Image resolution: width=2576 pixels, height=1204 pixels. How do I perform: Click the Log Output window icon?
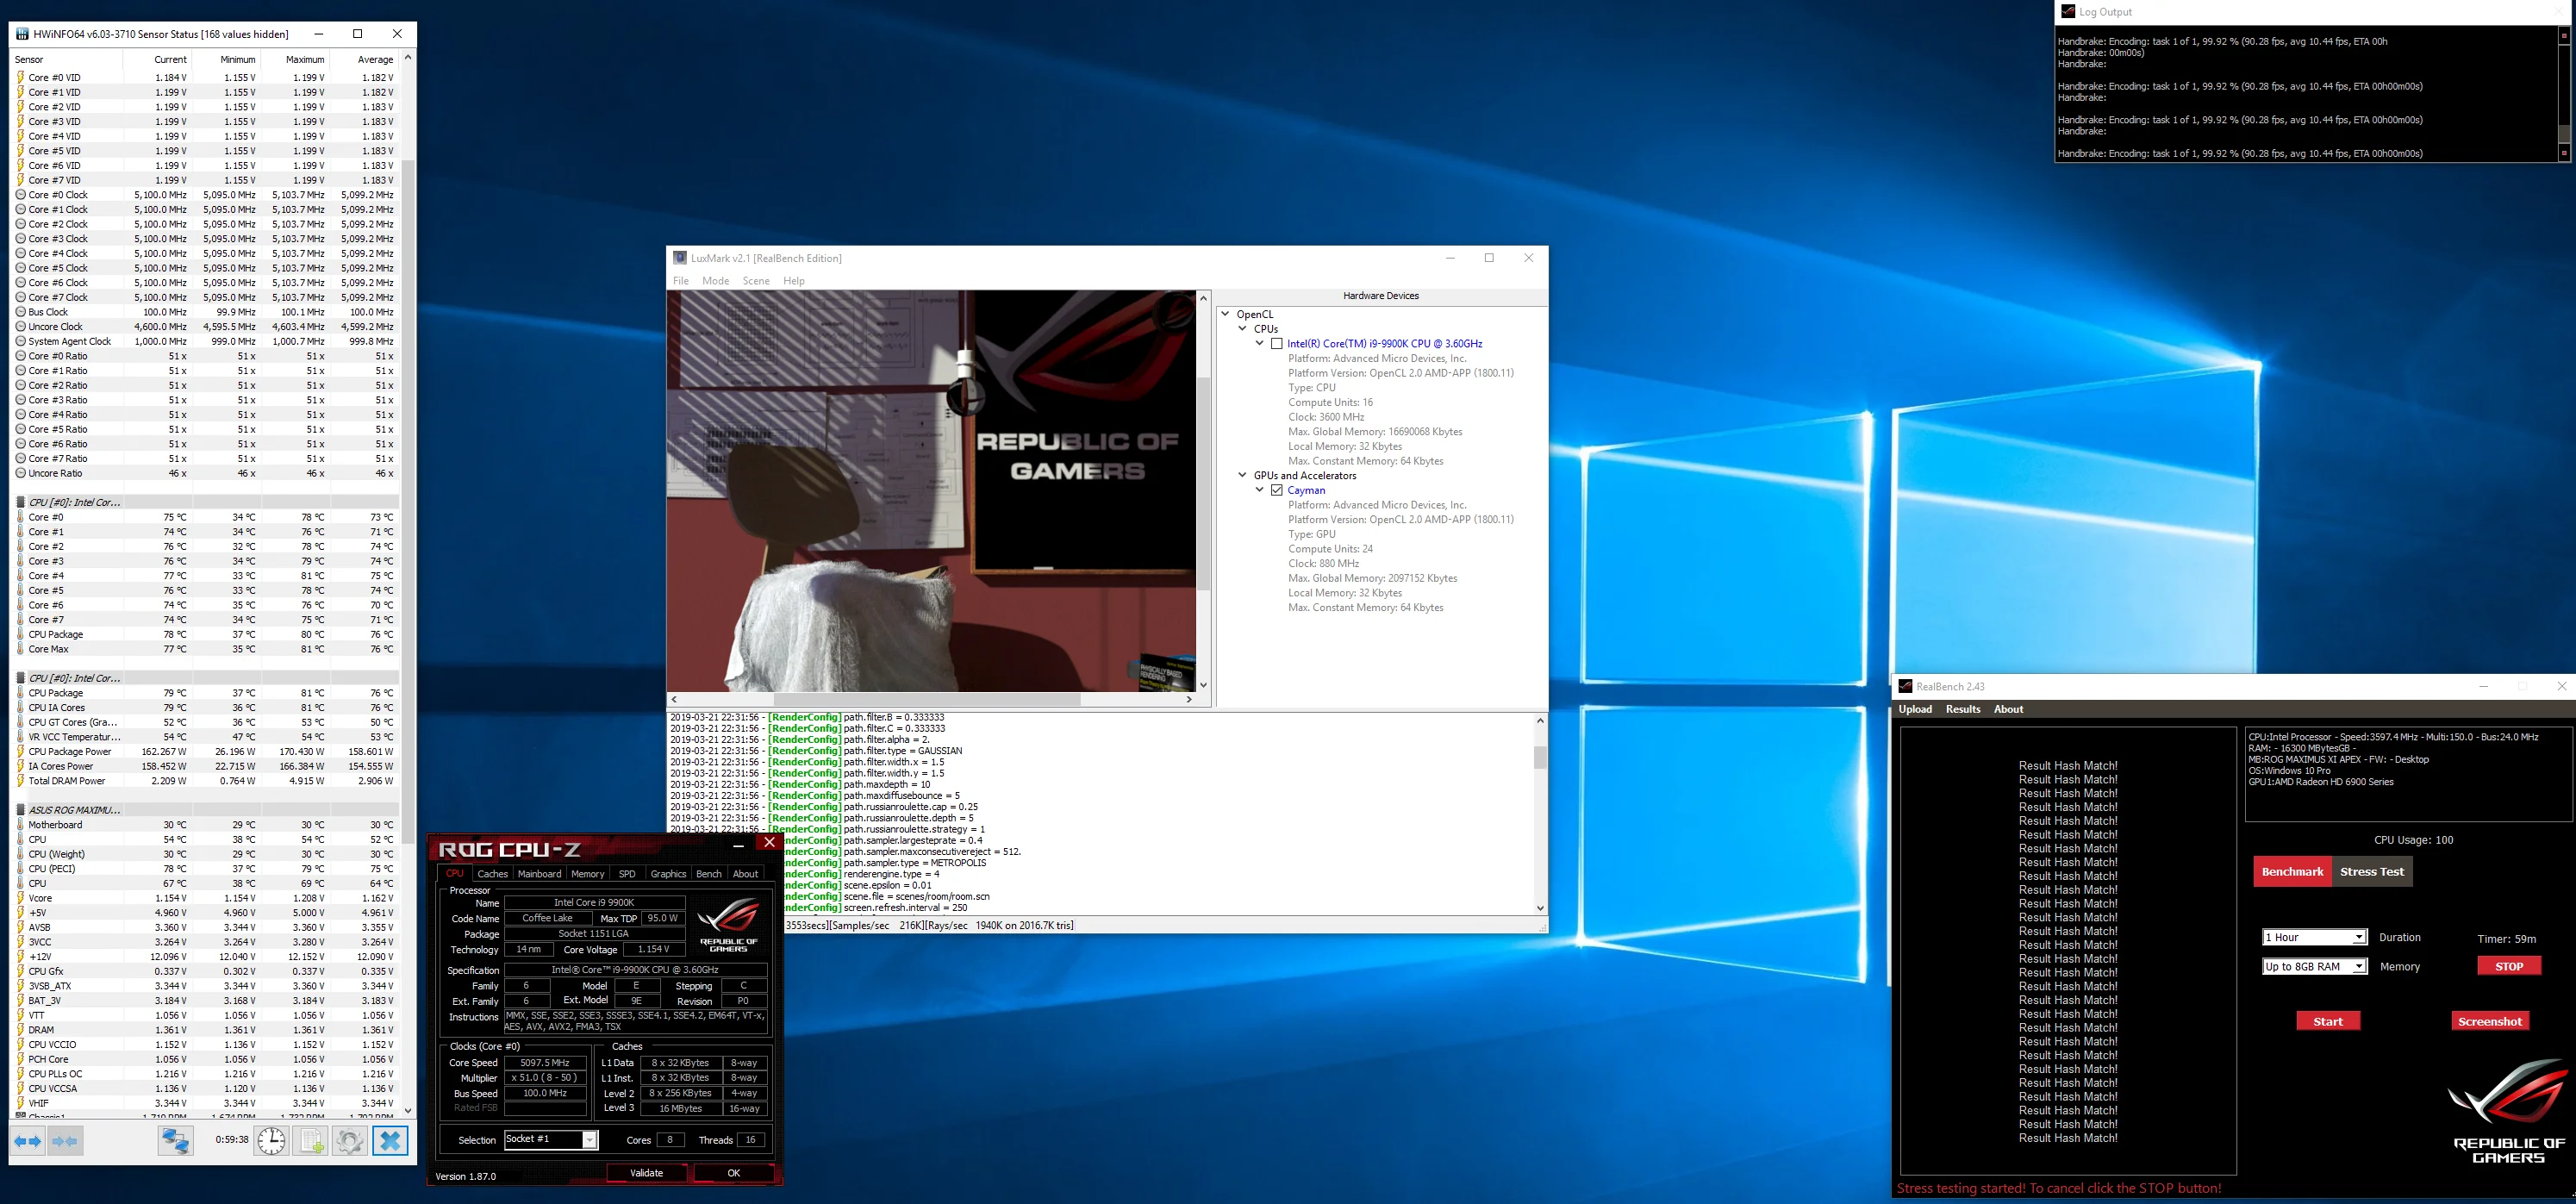(2068, 12)
